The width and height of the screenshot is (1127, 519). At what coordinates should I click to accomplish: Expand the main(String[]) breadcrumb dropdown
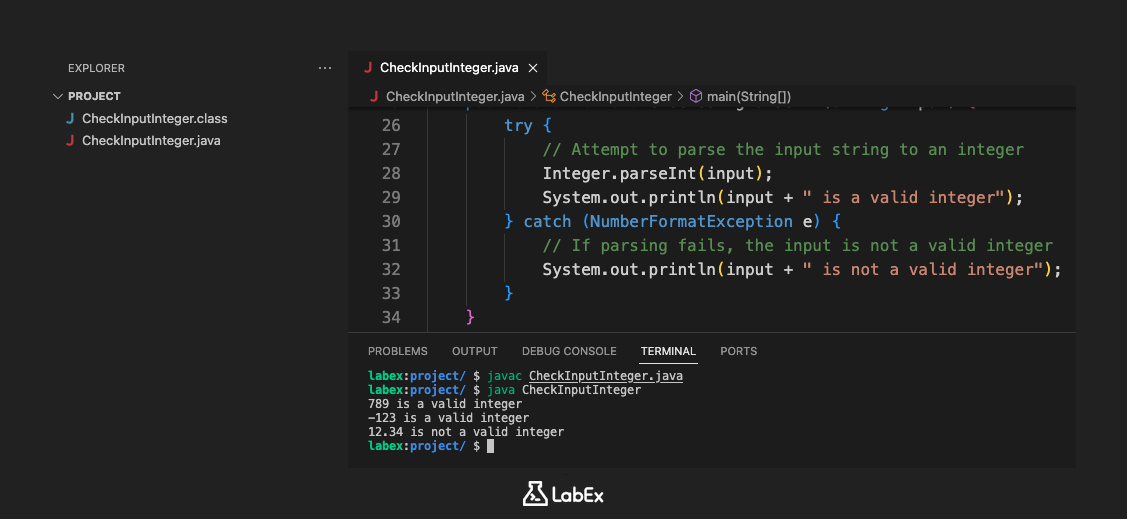(x=748, y=97)
